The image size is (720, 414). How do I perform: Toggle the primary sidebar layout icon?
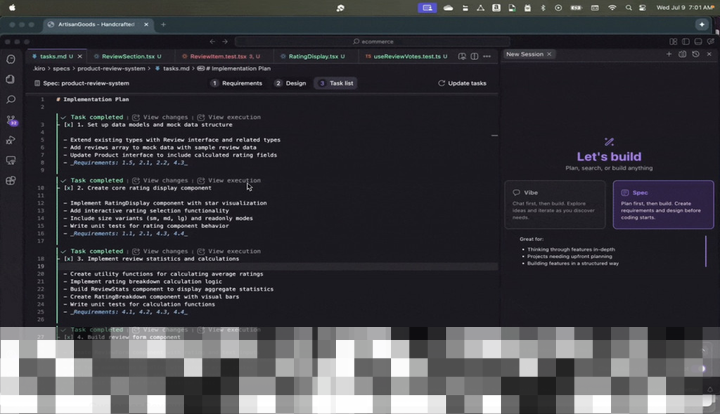point(686,41)
